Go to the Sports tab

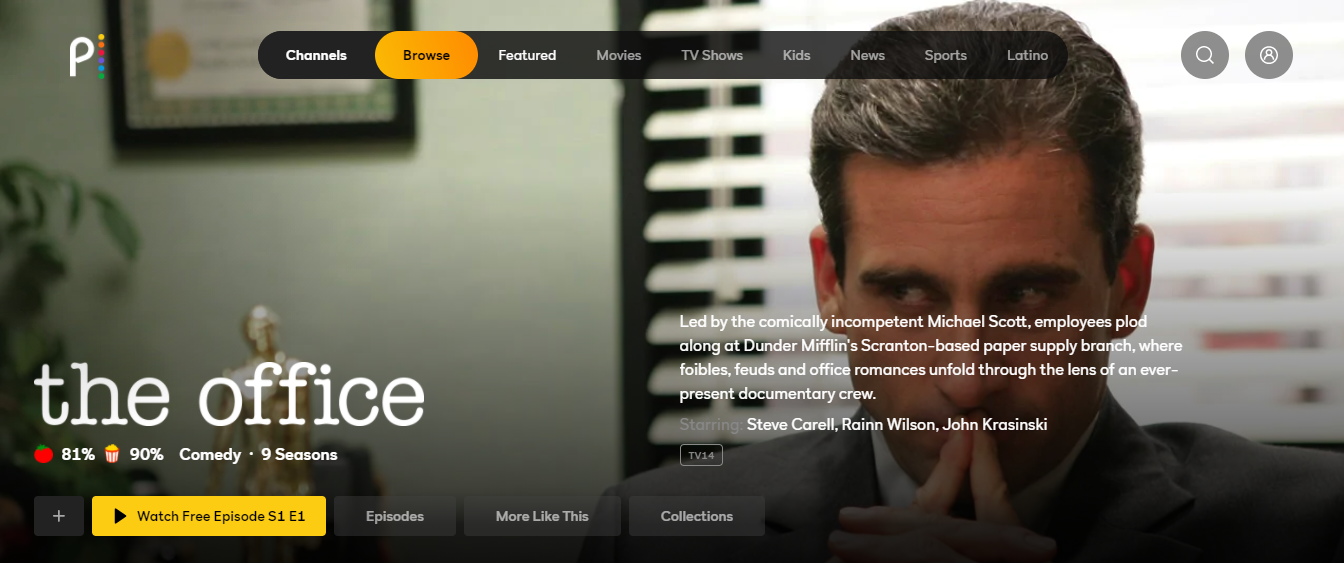[x=946, y=55]
